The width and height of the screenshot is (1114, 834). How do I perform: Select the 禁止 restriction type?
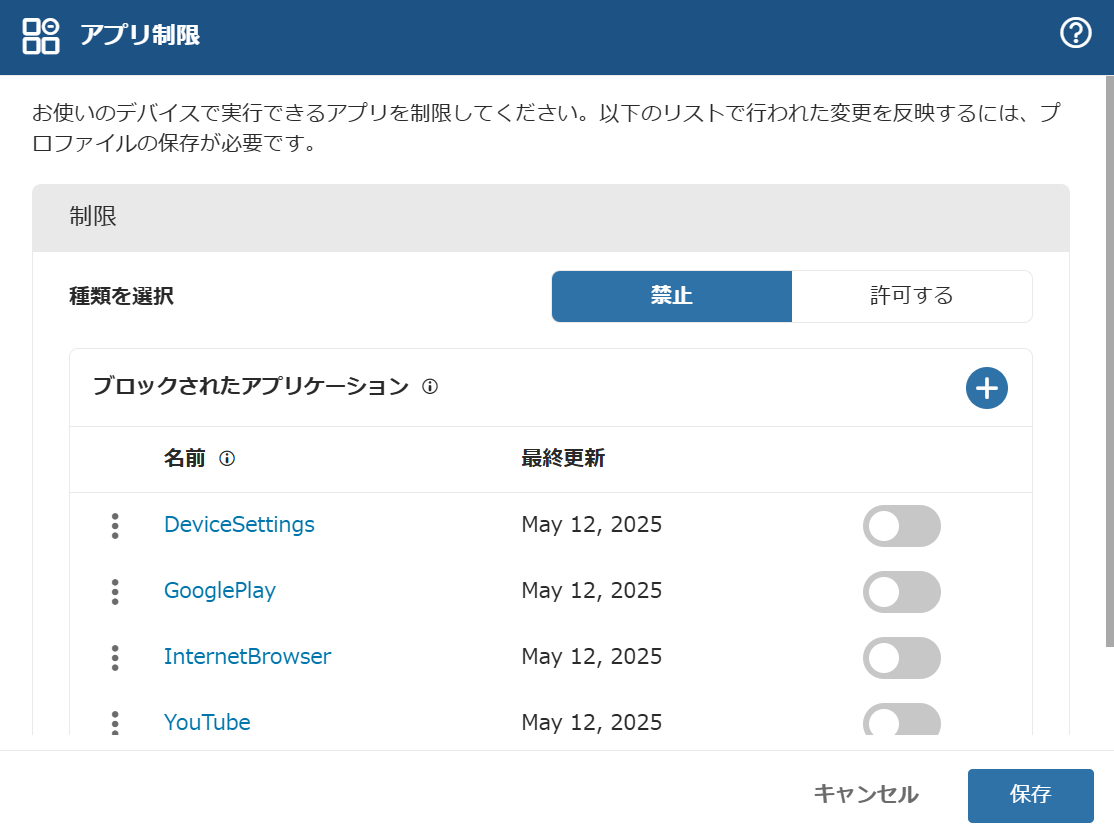click(x=671, y=296)
